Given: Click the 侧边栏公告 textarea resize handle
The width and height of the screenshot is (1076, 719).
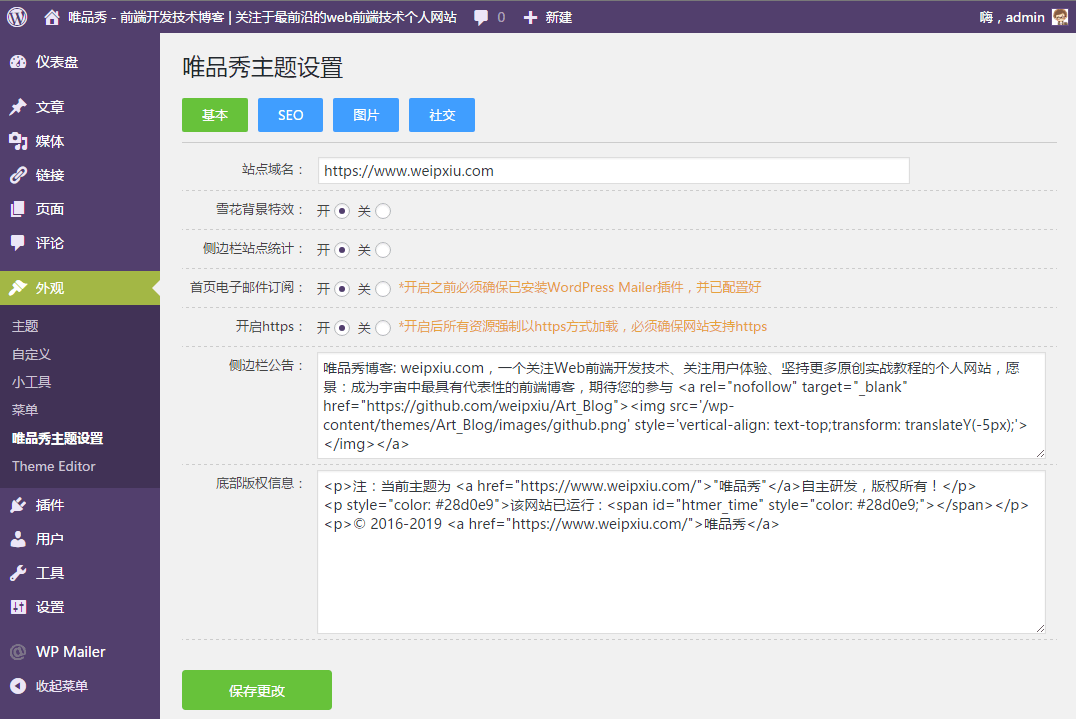Looking at the screenshot, I should [x=1040, y=453].
